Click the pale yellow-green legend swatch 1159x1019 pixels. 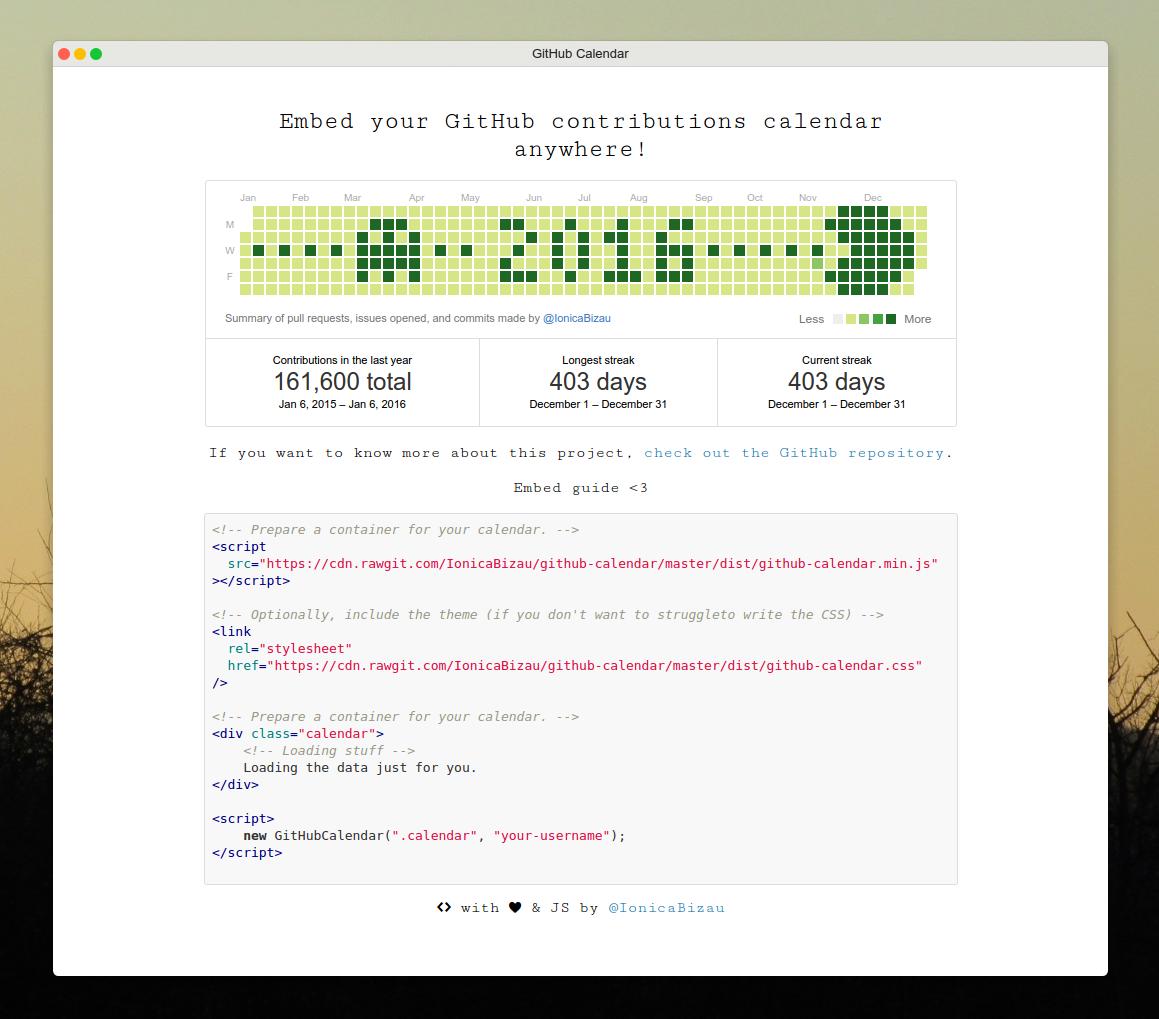click(851, 319)
